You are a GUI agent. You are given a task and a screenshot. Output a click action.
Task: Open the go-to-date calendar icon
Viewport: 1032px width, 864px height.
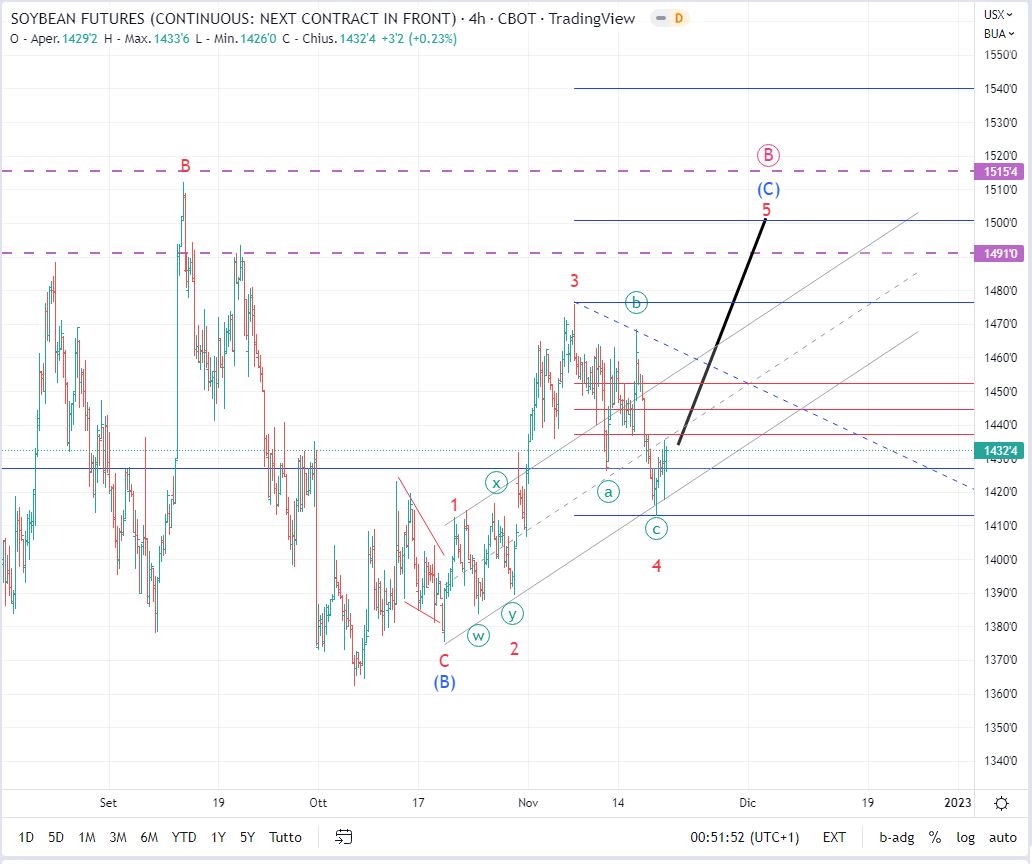[344, 837]
